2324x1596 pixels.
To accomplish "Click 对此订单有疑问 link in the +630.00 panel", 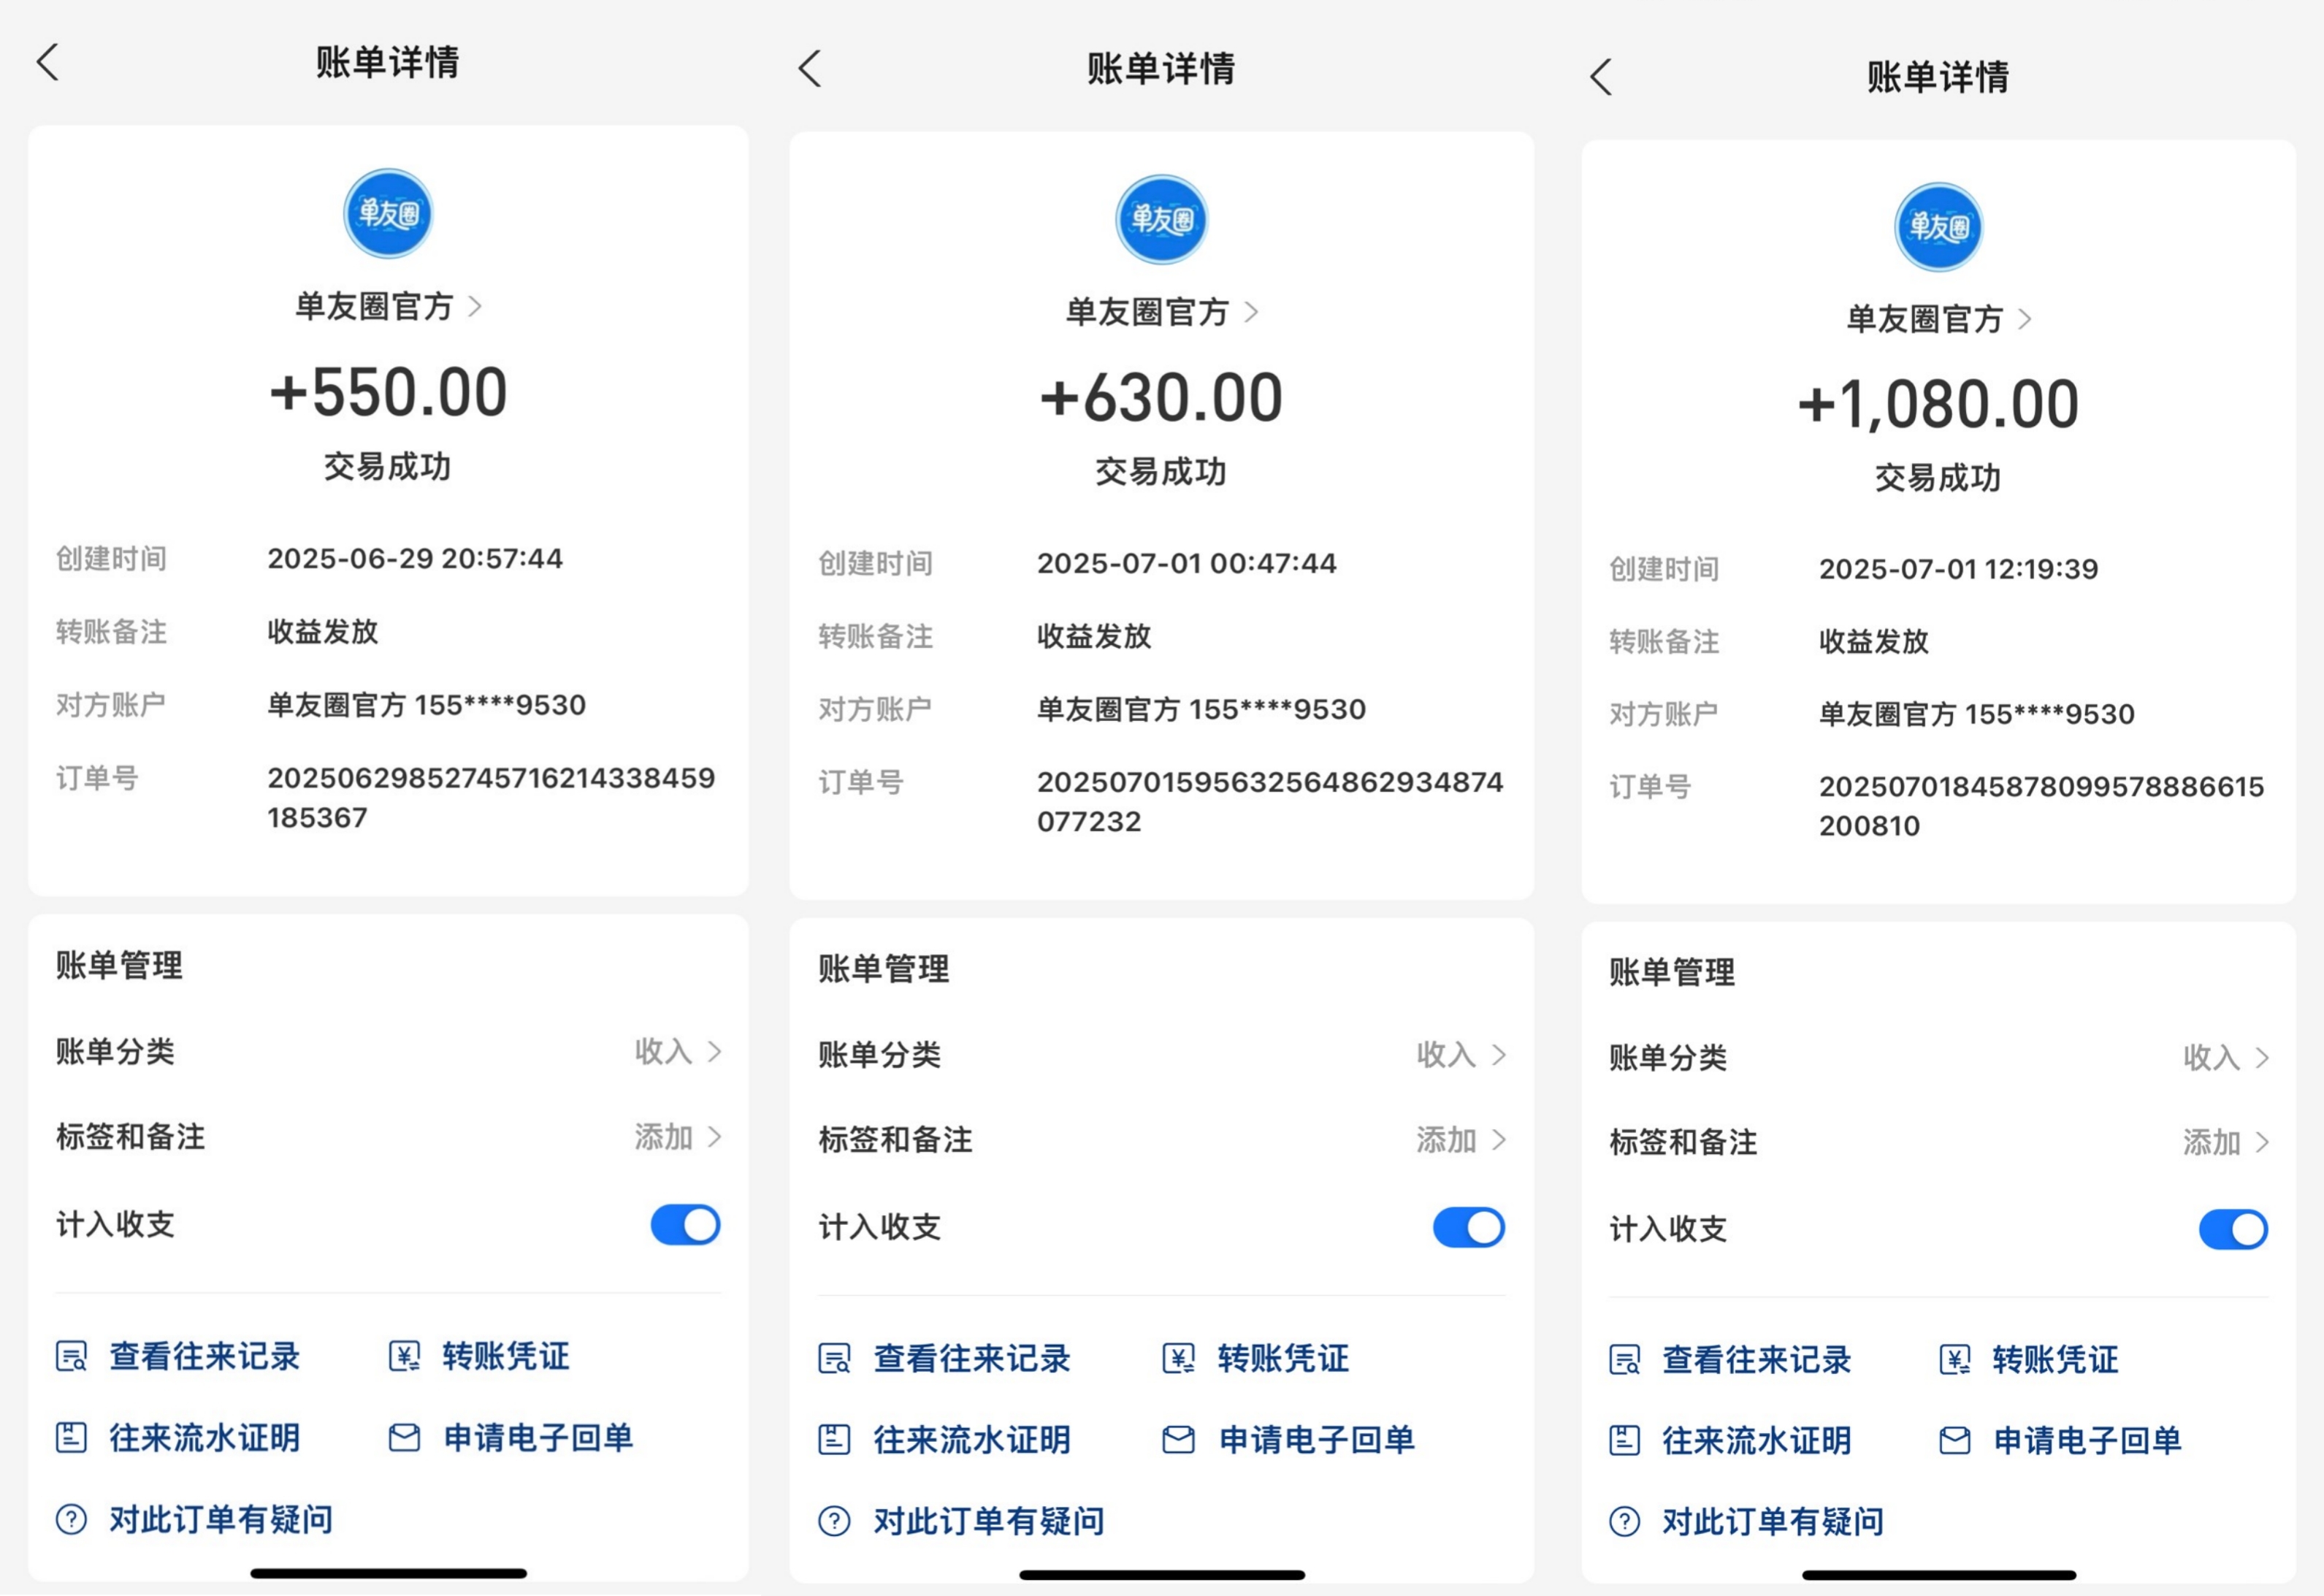I will (x=989, y=1521).
